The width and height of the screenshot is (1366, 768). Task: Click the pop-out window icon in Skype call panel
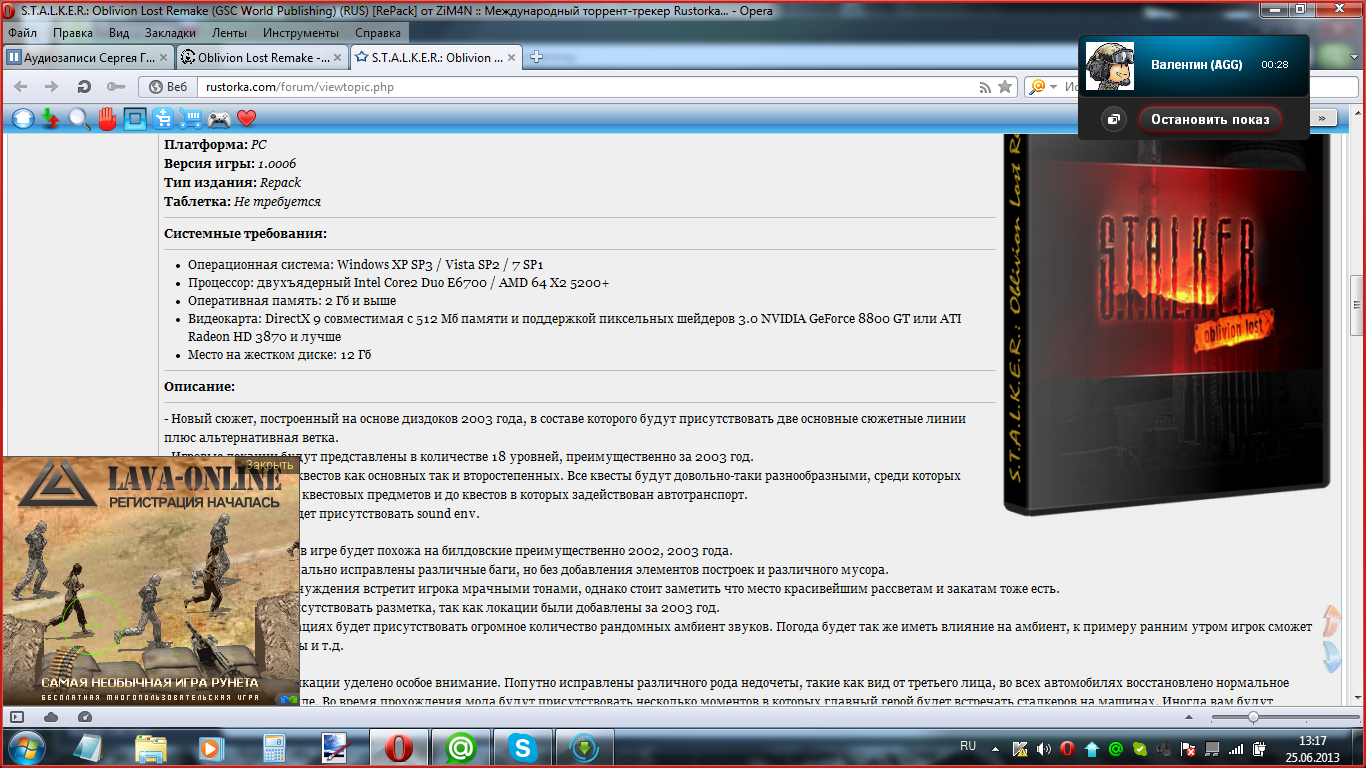pyautogui.click(x=1114, y=120)
